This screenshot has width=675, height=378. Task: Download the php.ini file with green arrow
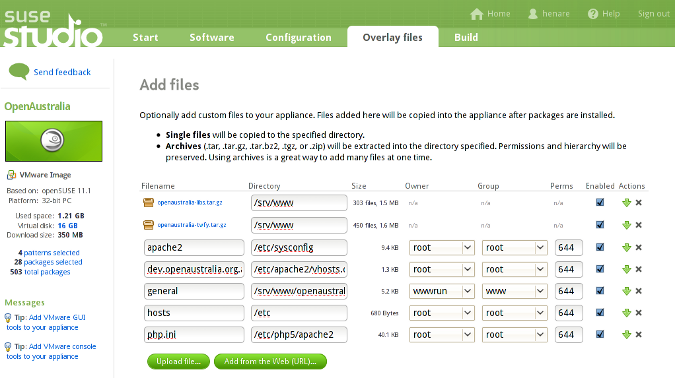[626, 334]
